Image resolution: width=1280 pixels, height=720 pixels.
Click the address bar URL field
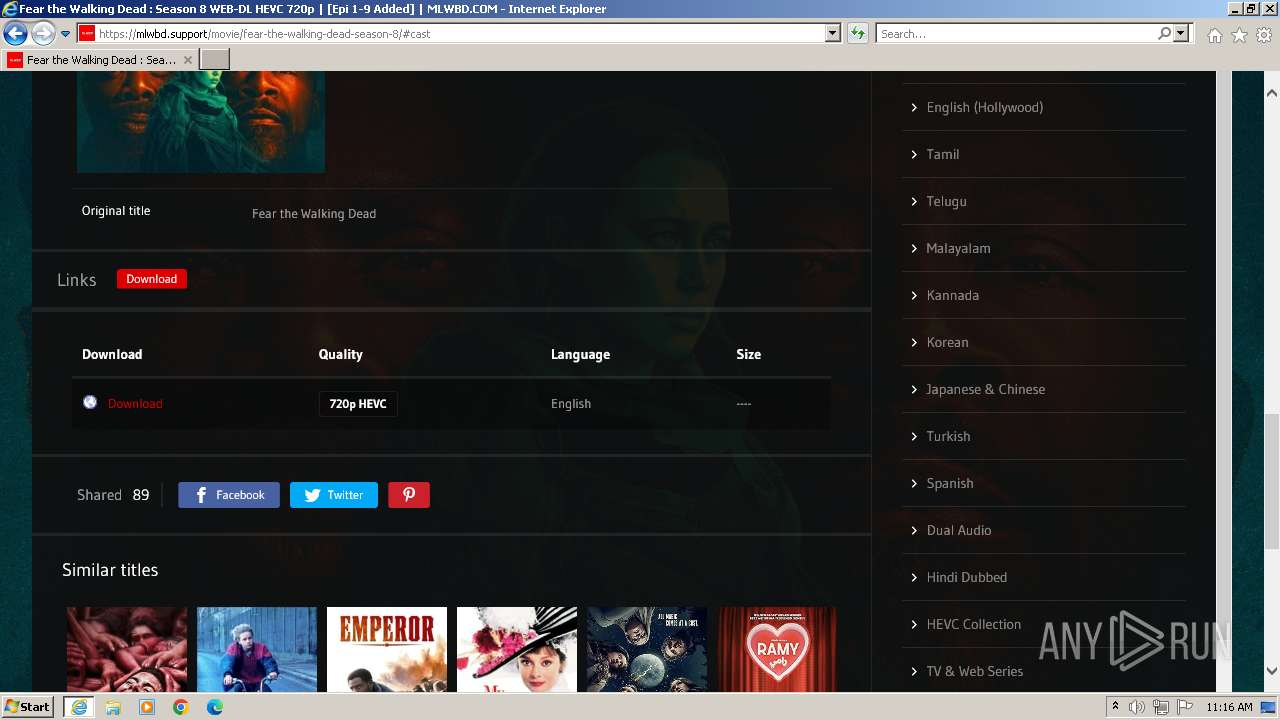(x=450, y=34)
